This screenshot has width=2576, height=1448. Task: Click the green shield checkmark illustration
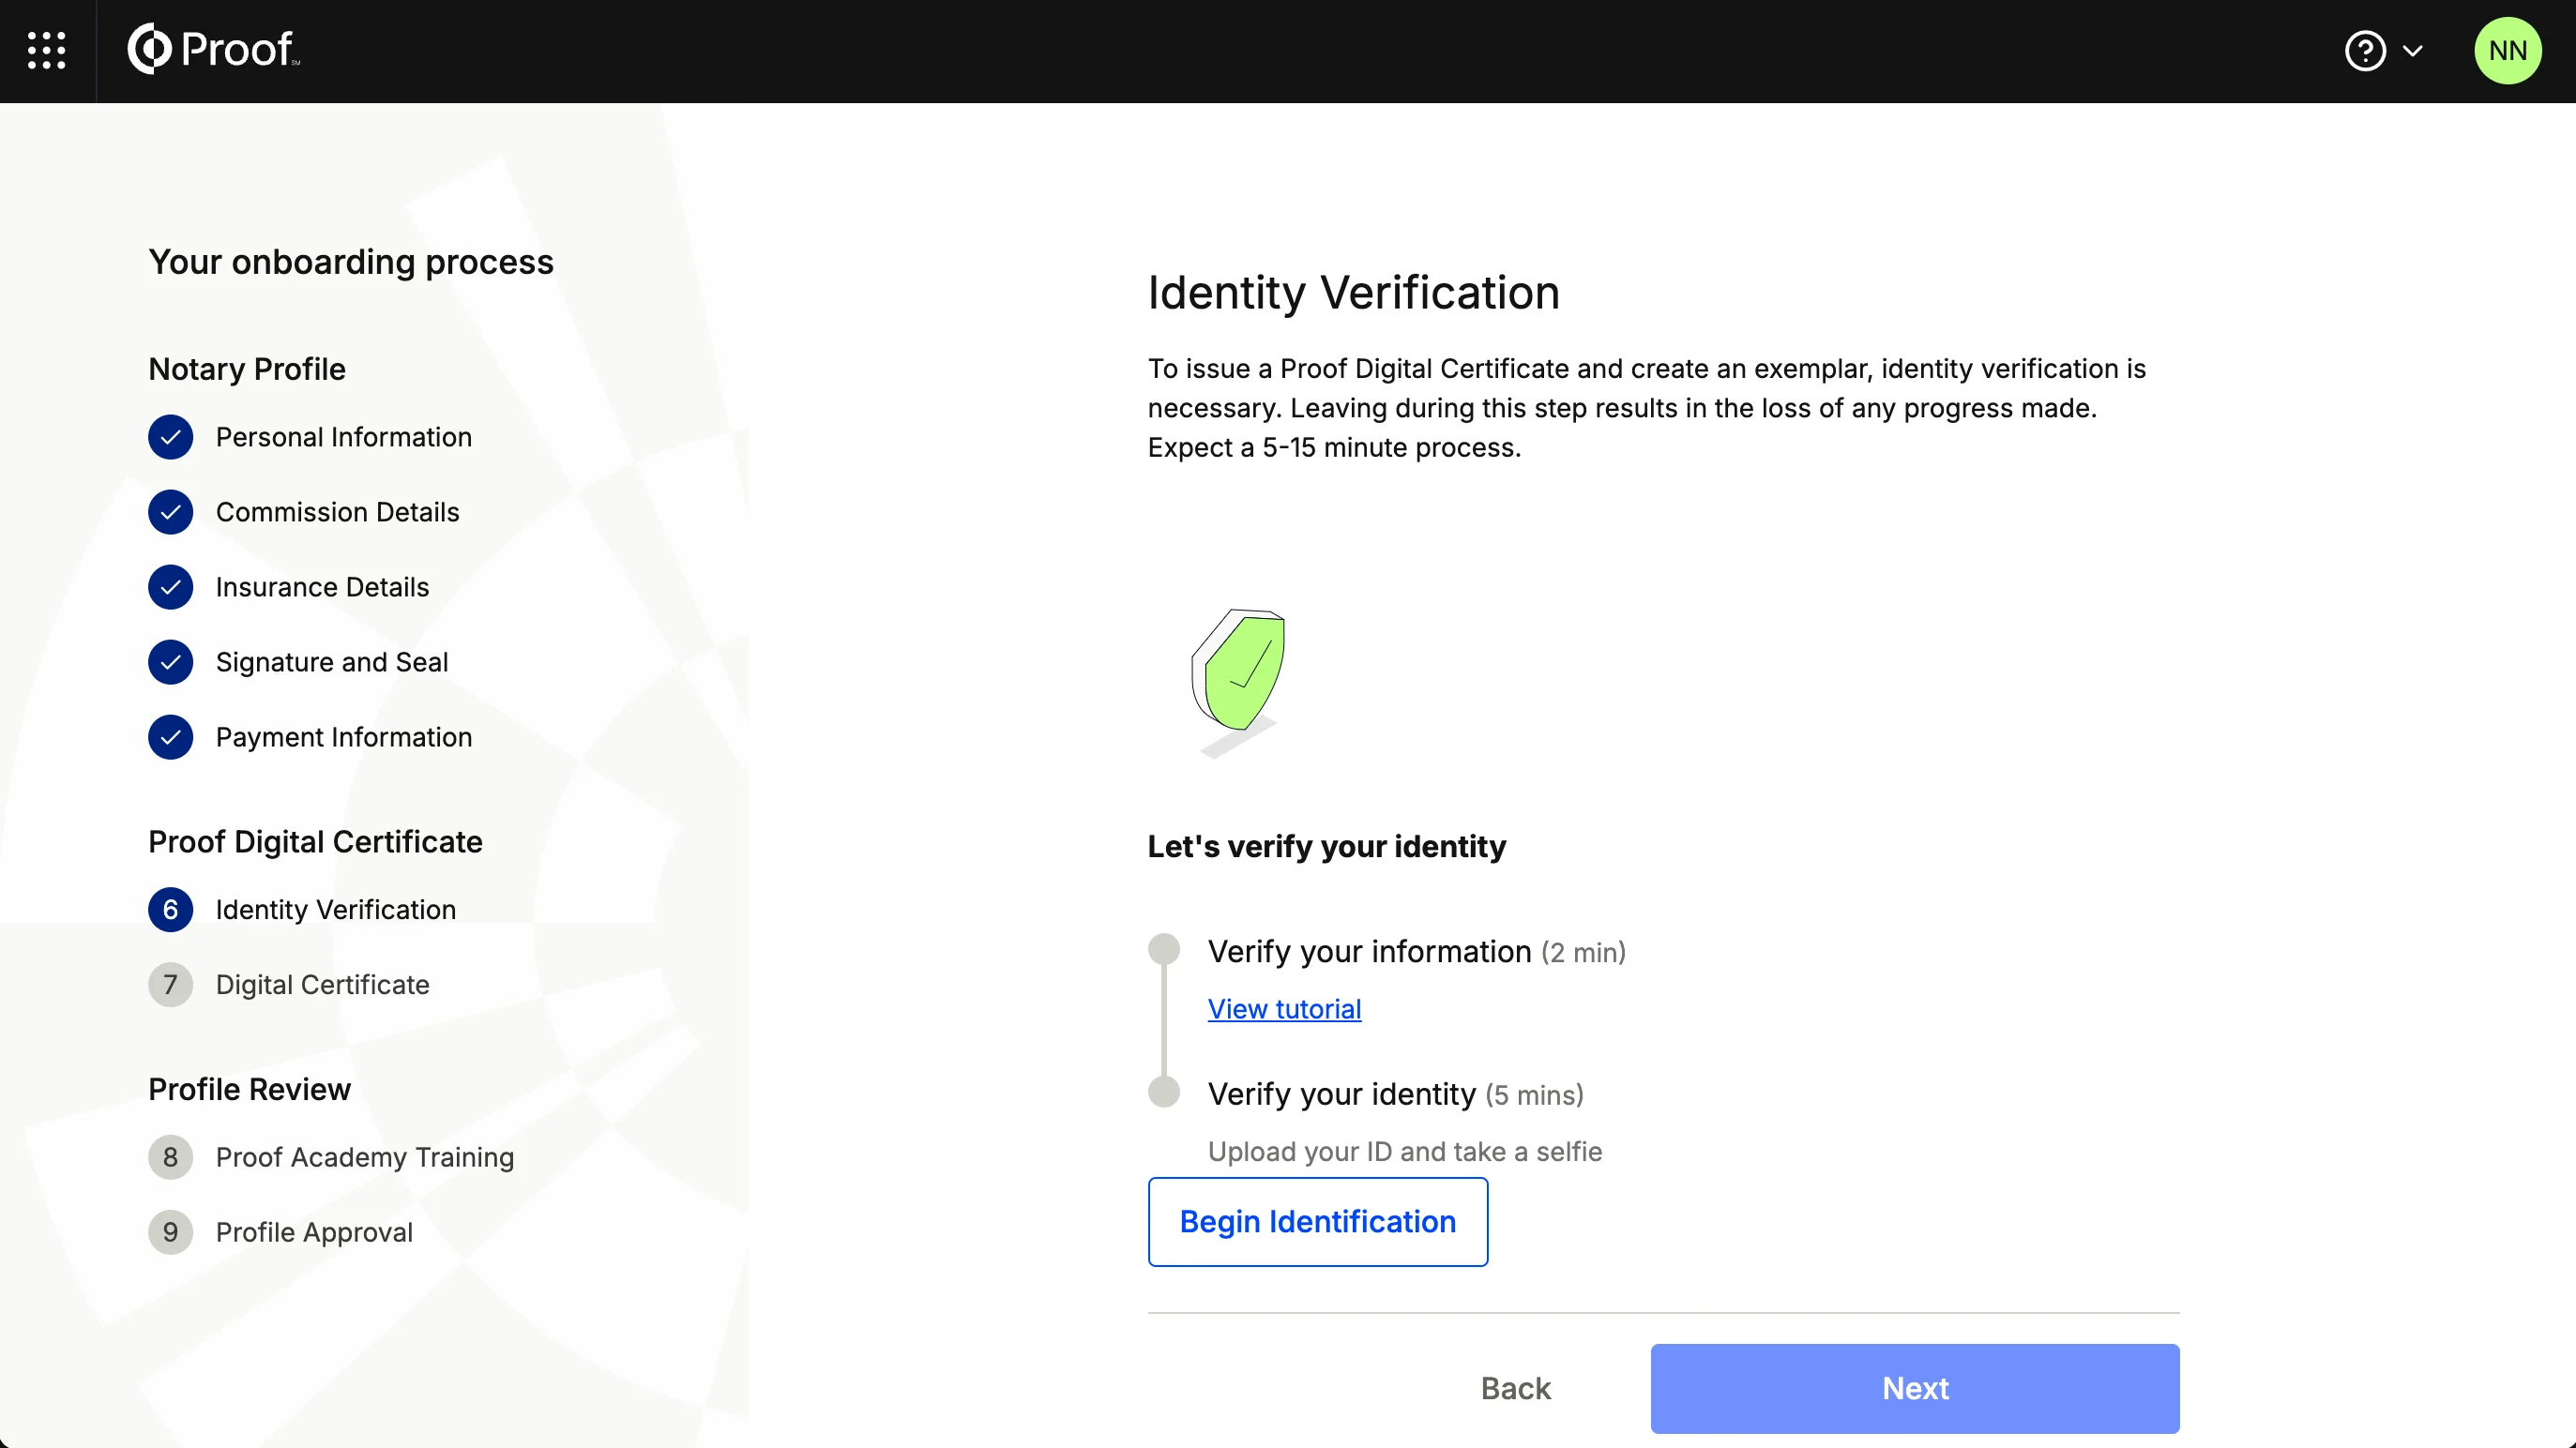1238,676
